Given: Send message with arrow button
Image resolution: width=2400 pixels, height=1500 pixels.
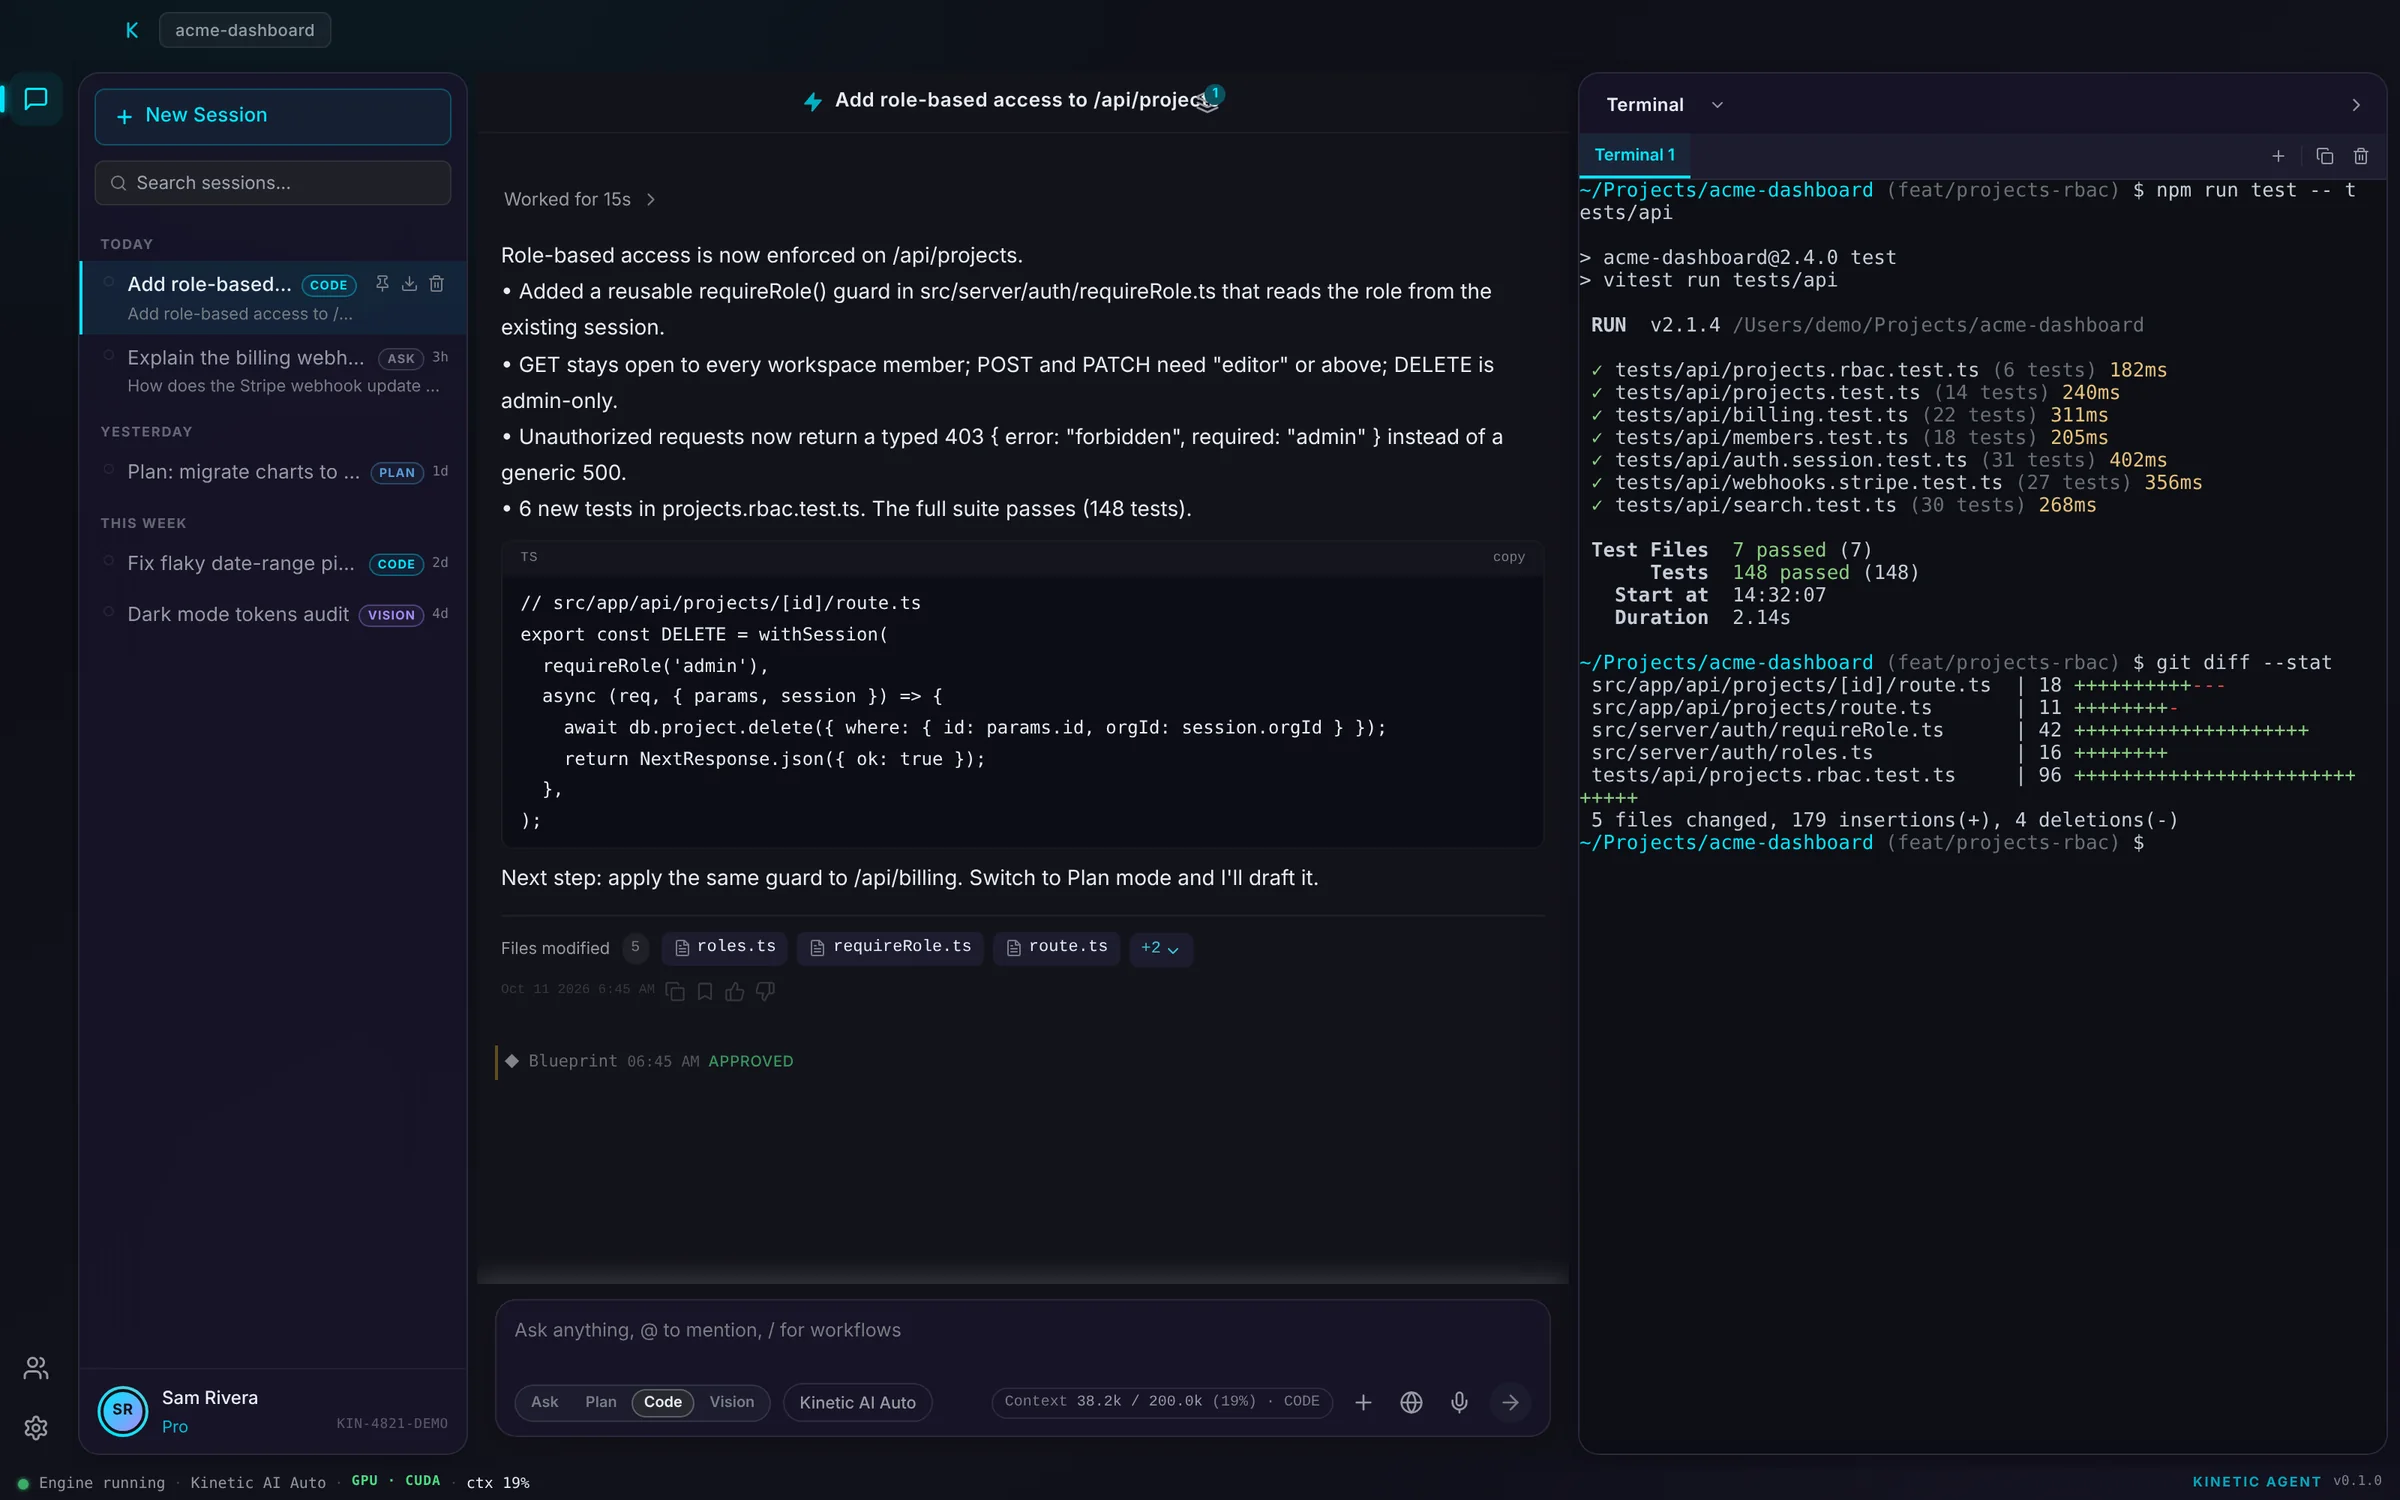Looking at the screenshot, I should coord(1510,1402).
